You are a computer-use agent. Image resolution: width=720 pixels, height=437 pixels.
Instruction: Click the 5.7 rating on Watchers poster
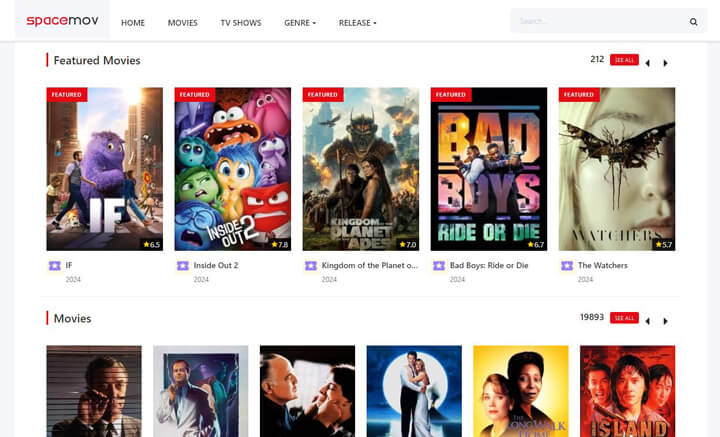click(664, 245)
